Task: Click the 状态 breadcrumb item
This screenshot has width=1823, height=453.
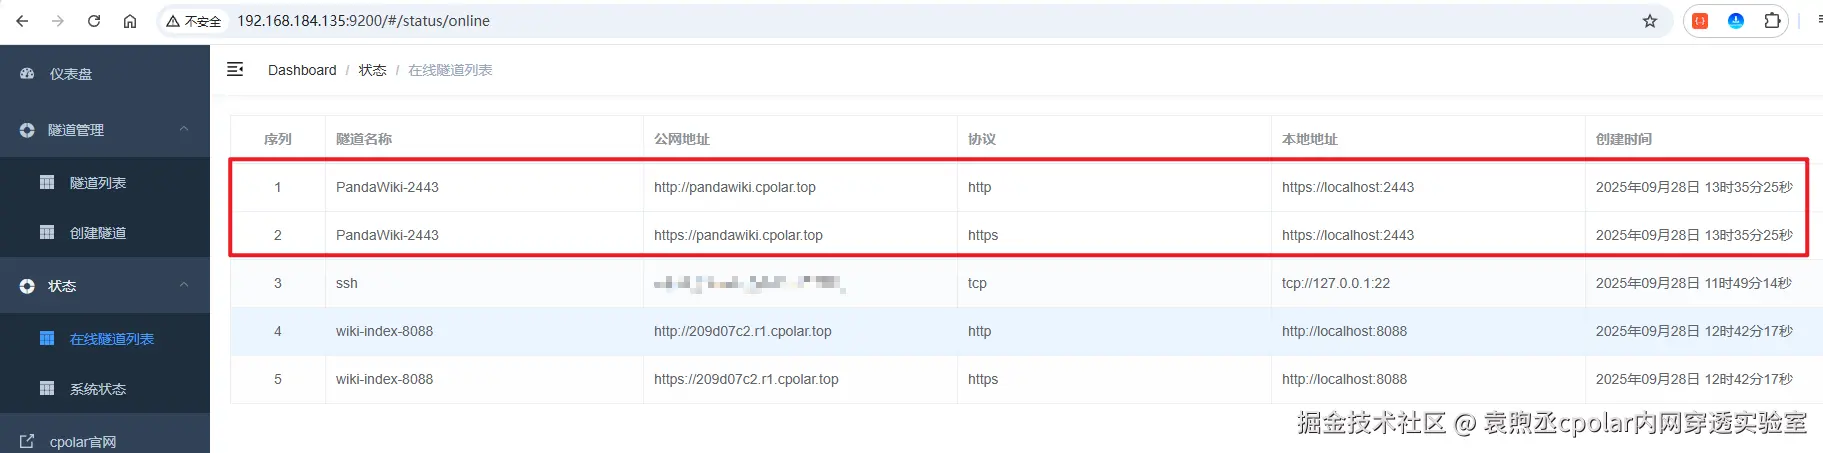Action: pos(372,70)
